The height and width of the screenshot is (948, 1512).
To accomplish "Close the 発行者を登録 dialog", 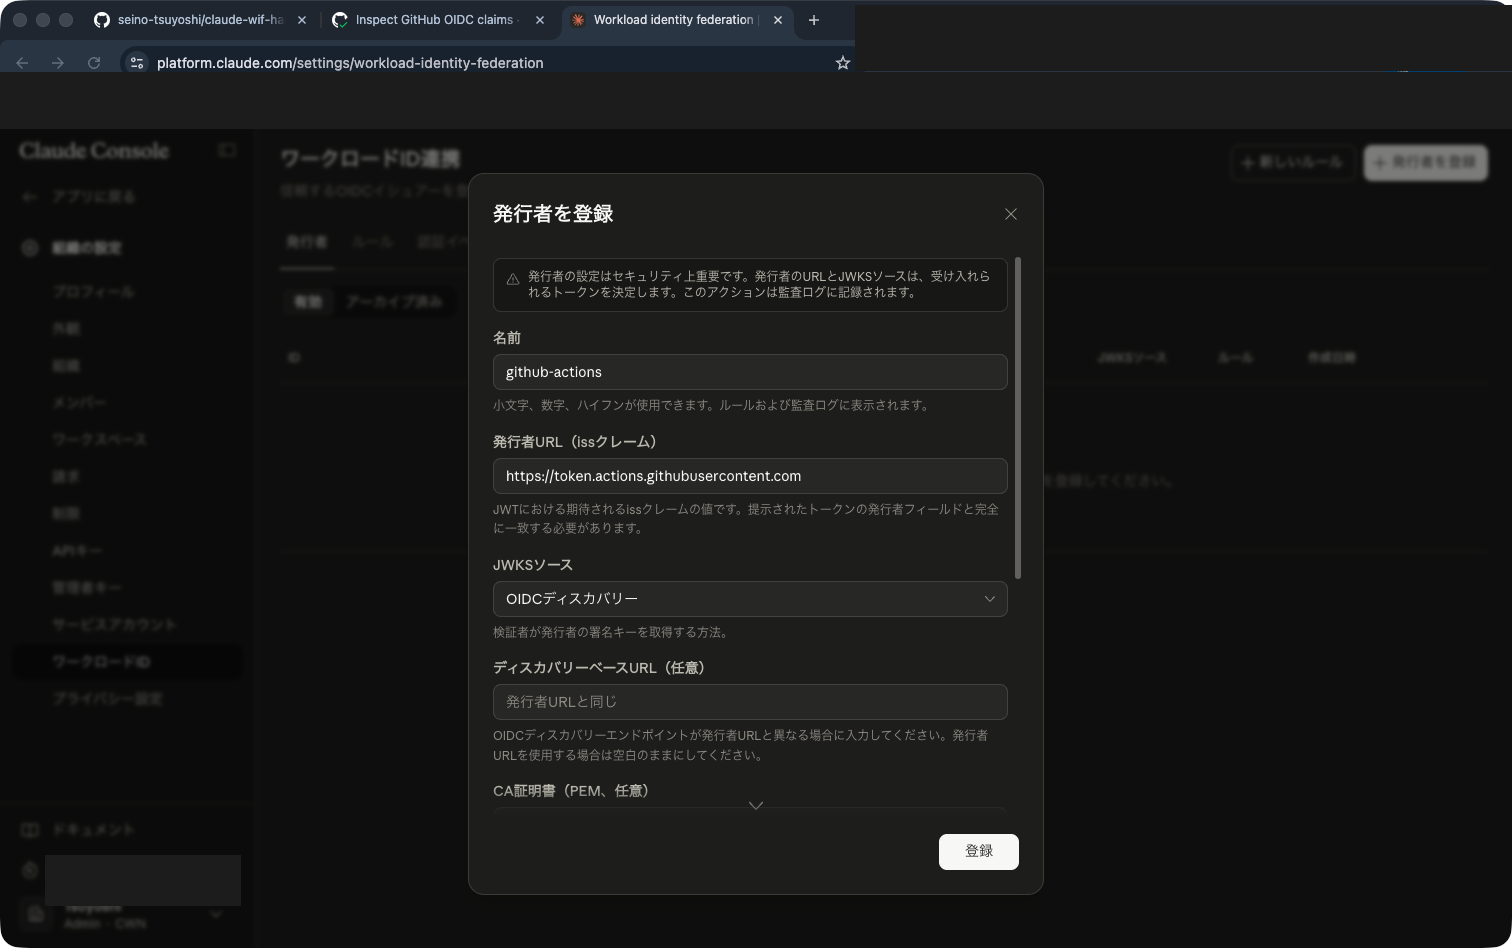I will (x=1011, y=214).
